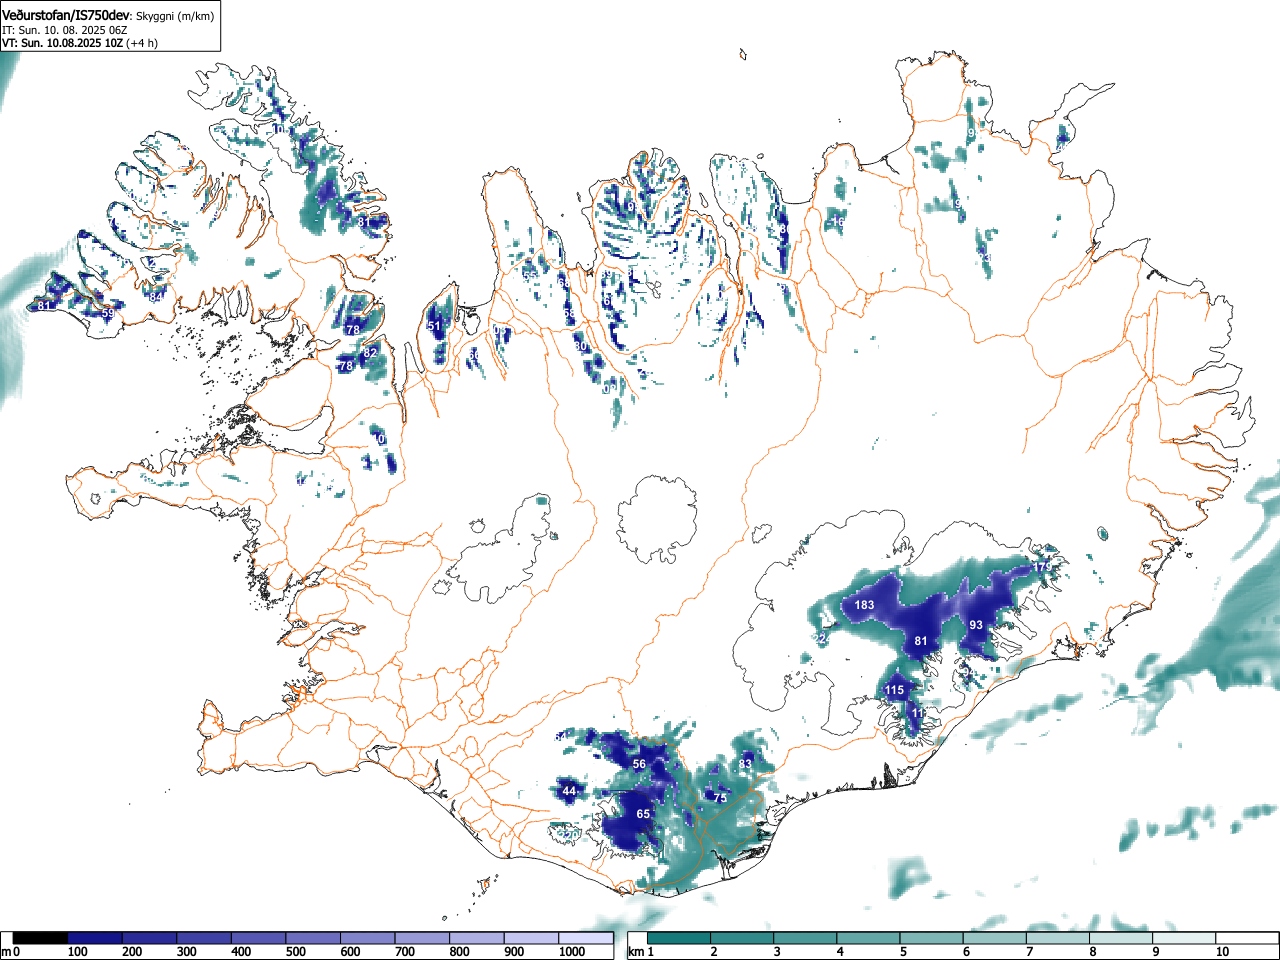Image resolution: width=1280 pixels, height=960 pixels.
Task: Click the '5' tick on the km scale
Action: 903,952
